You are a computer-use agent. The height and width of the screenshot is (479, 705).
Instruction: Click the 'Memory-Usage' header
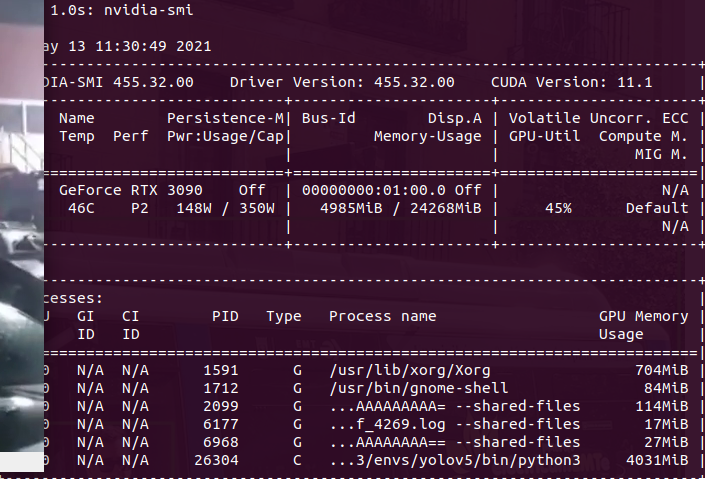[x=428, y=136]
